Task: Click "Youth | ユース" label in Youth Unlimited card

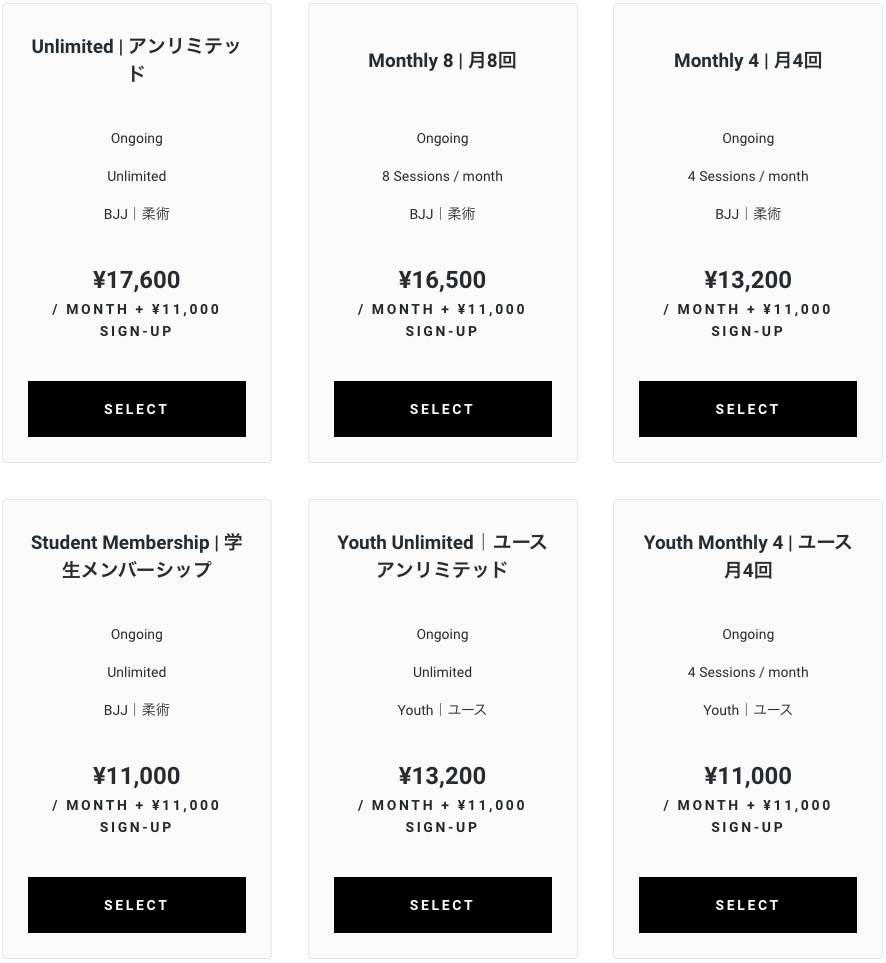Action: 442,710
